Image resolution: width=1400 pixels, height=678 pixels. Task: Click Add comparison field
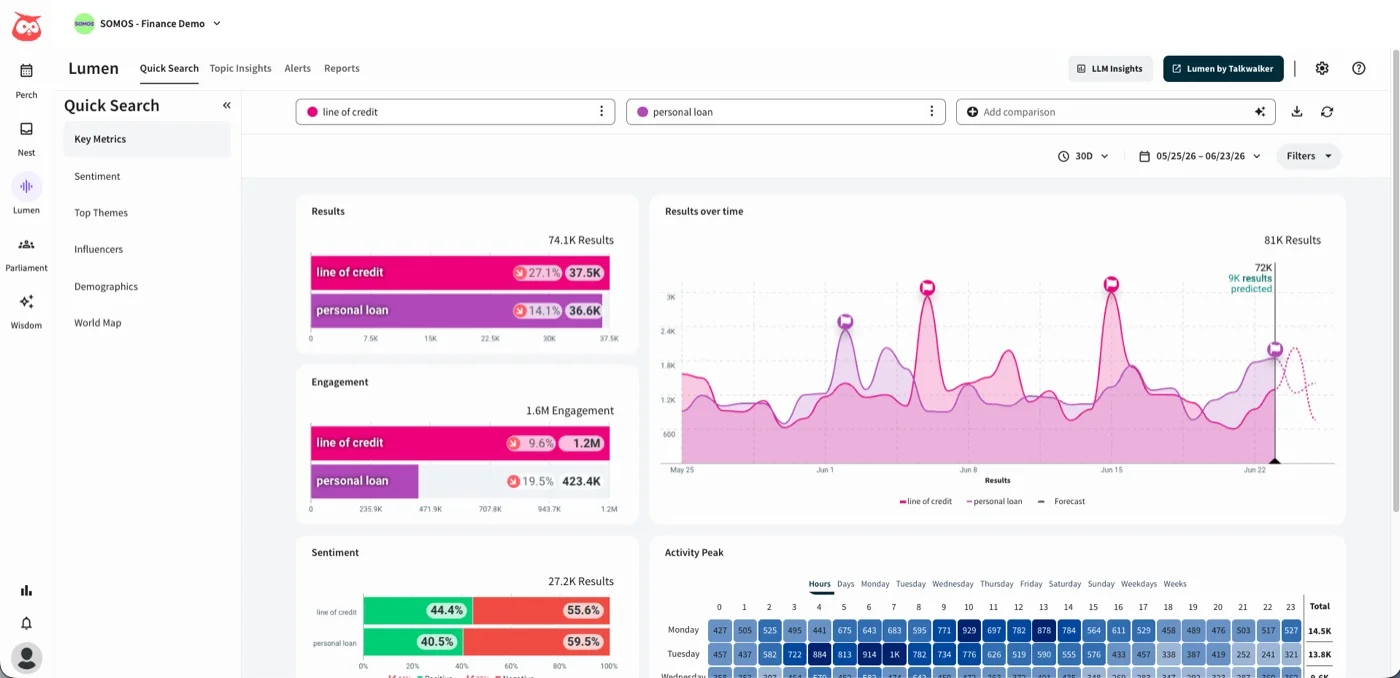1115,112
